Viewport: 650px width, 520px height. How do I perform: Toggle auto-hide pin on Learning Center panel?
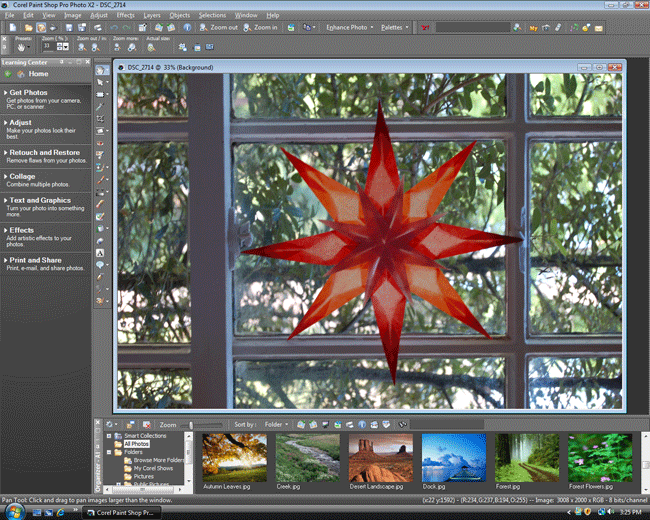[62, 62]
